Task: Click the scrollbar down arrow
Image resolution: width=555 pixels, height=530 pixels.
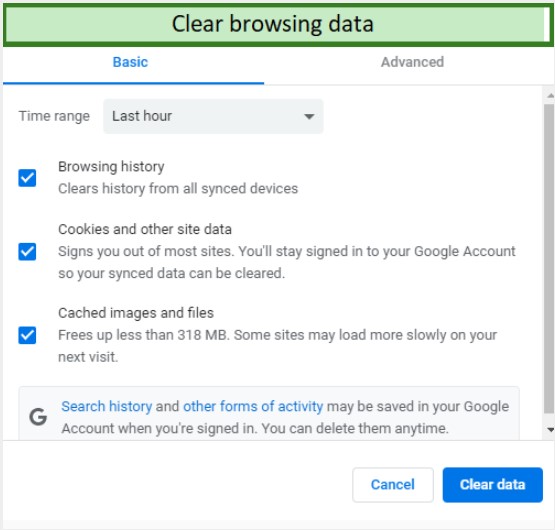Action: 550,430
